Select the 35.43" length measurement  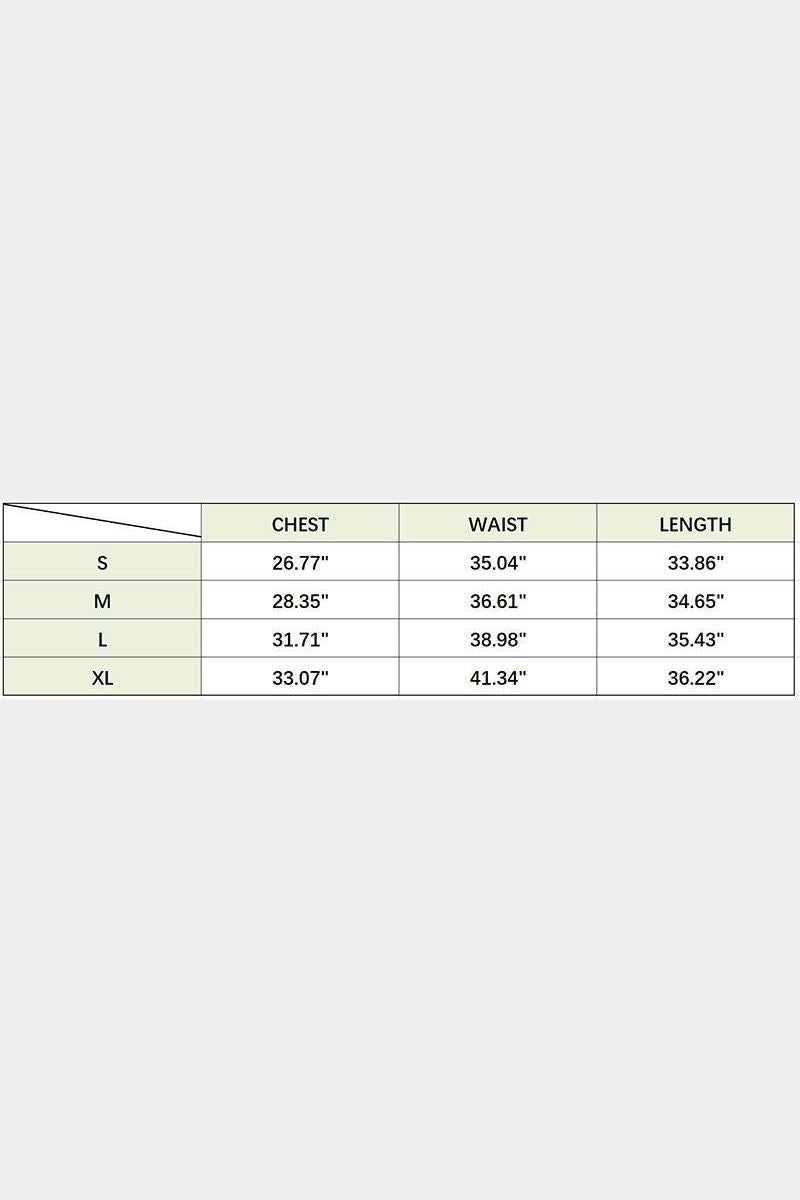(x=695, y=639)
